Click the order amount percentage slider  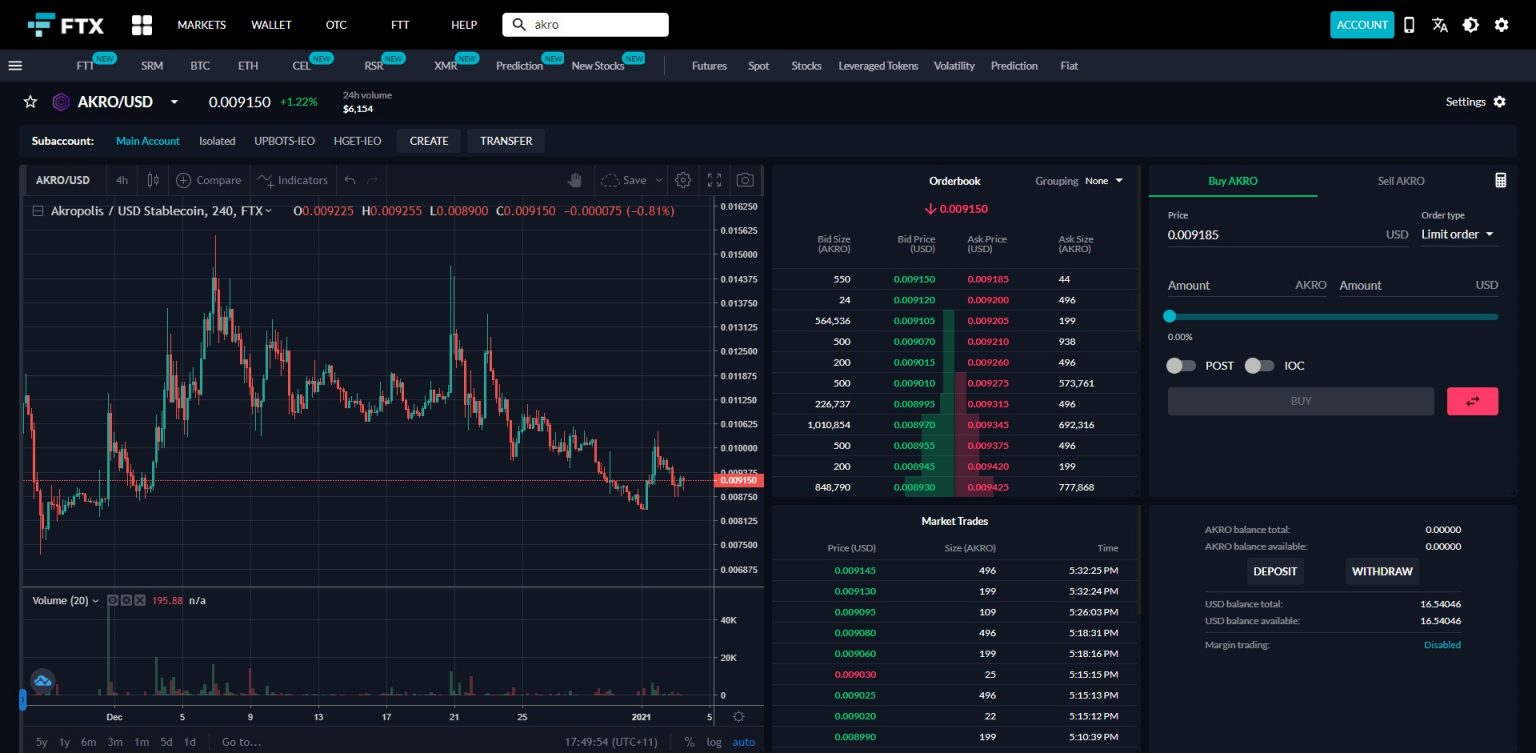[x=1333, y=317]
